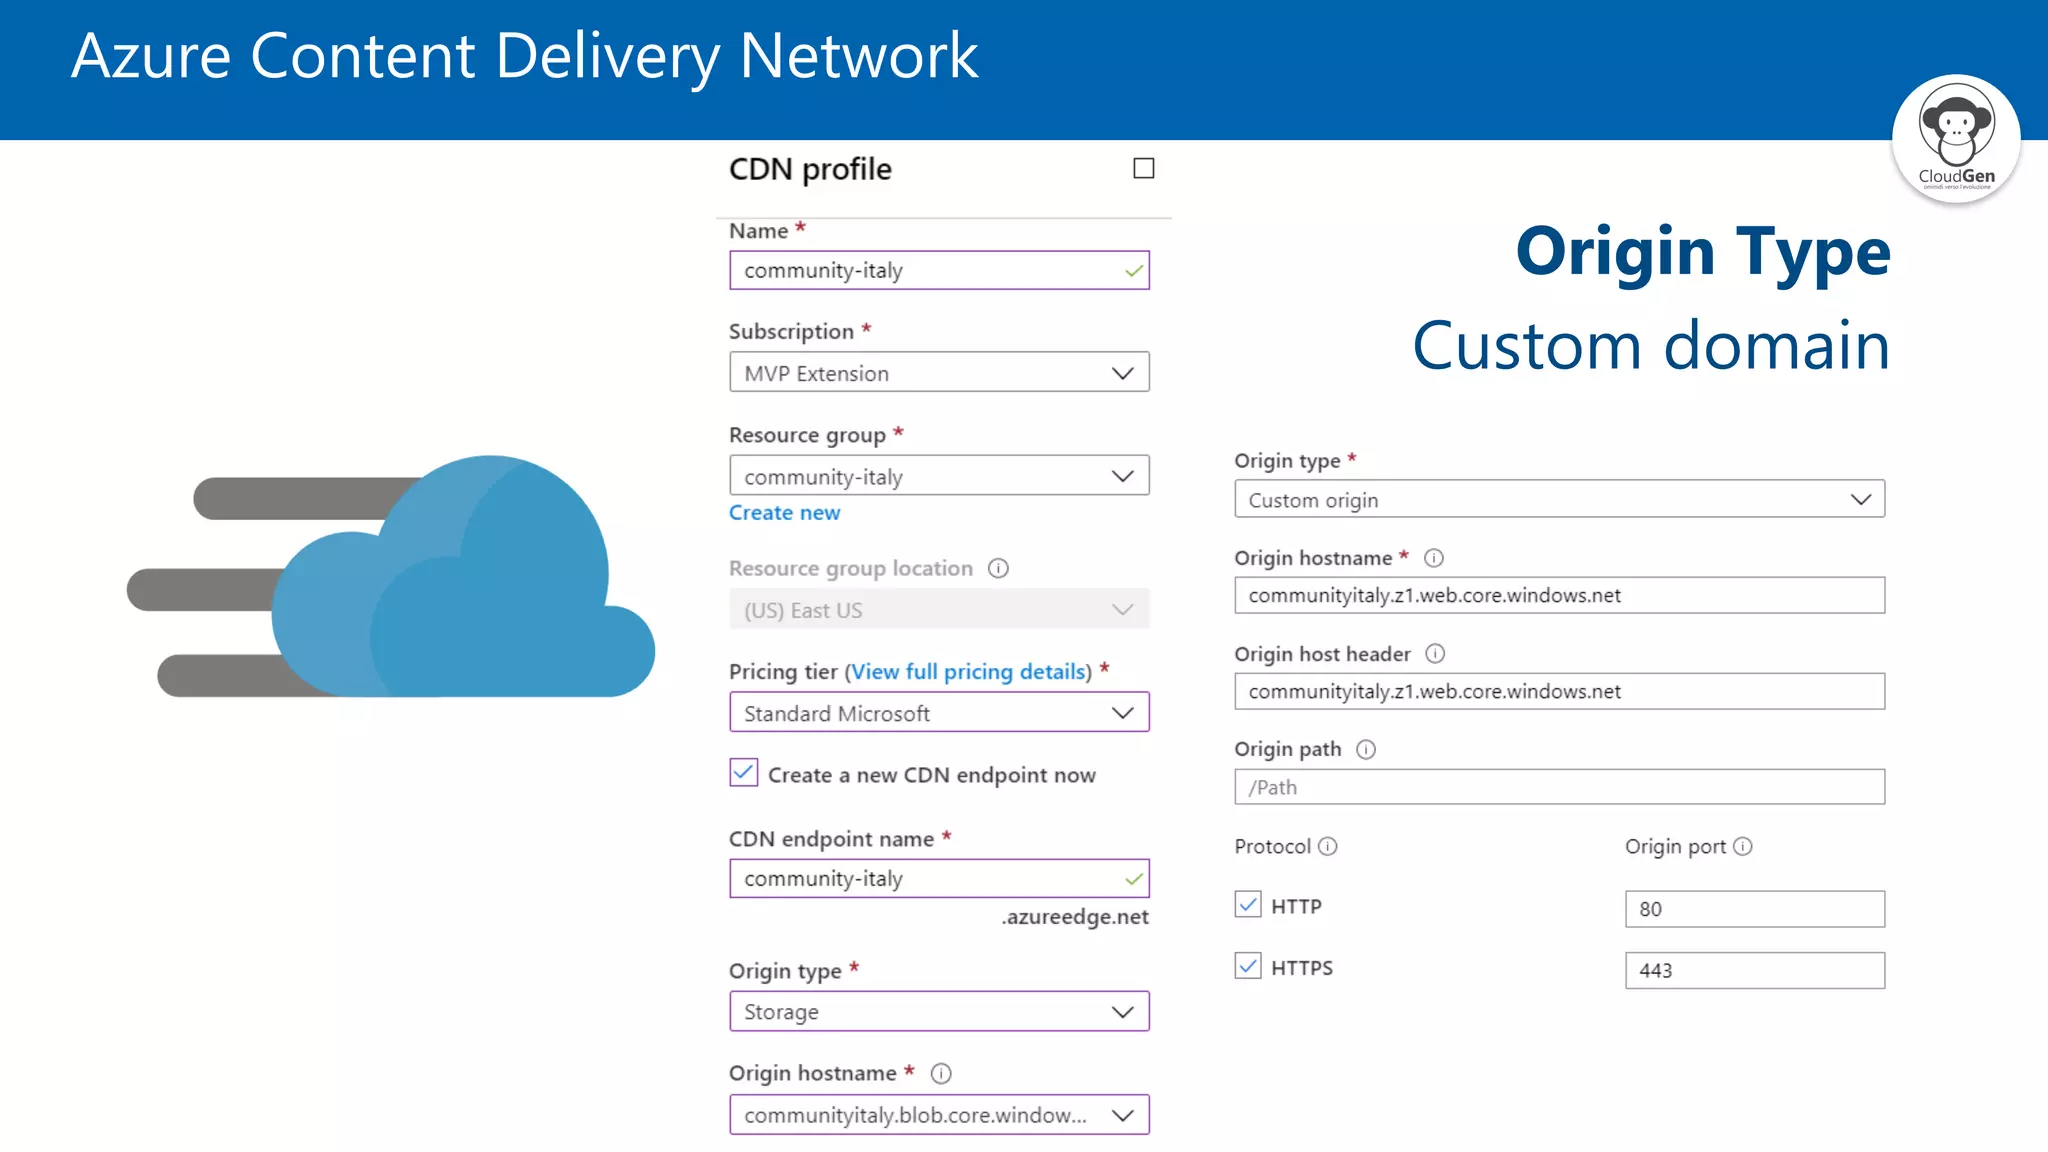Click the Origin host header text field
Image resolution: width=2048 pixels, height=1152 pixels.
click(1559, 691)
